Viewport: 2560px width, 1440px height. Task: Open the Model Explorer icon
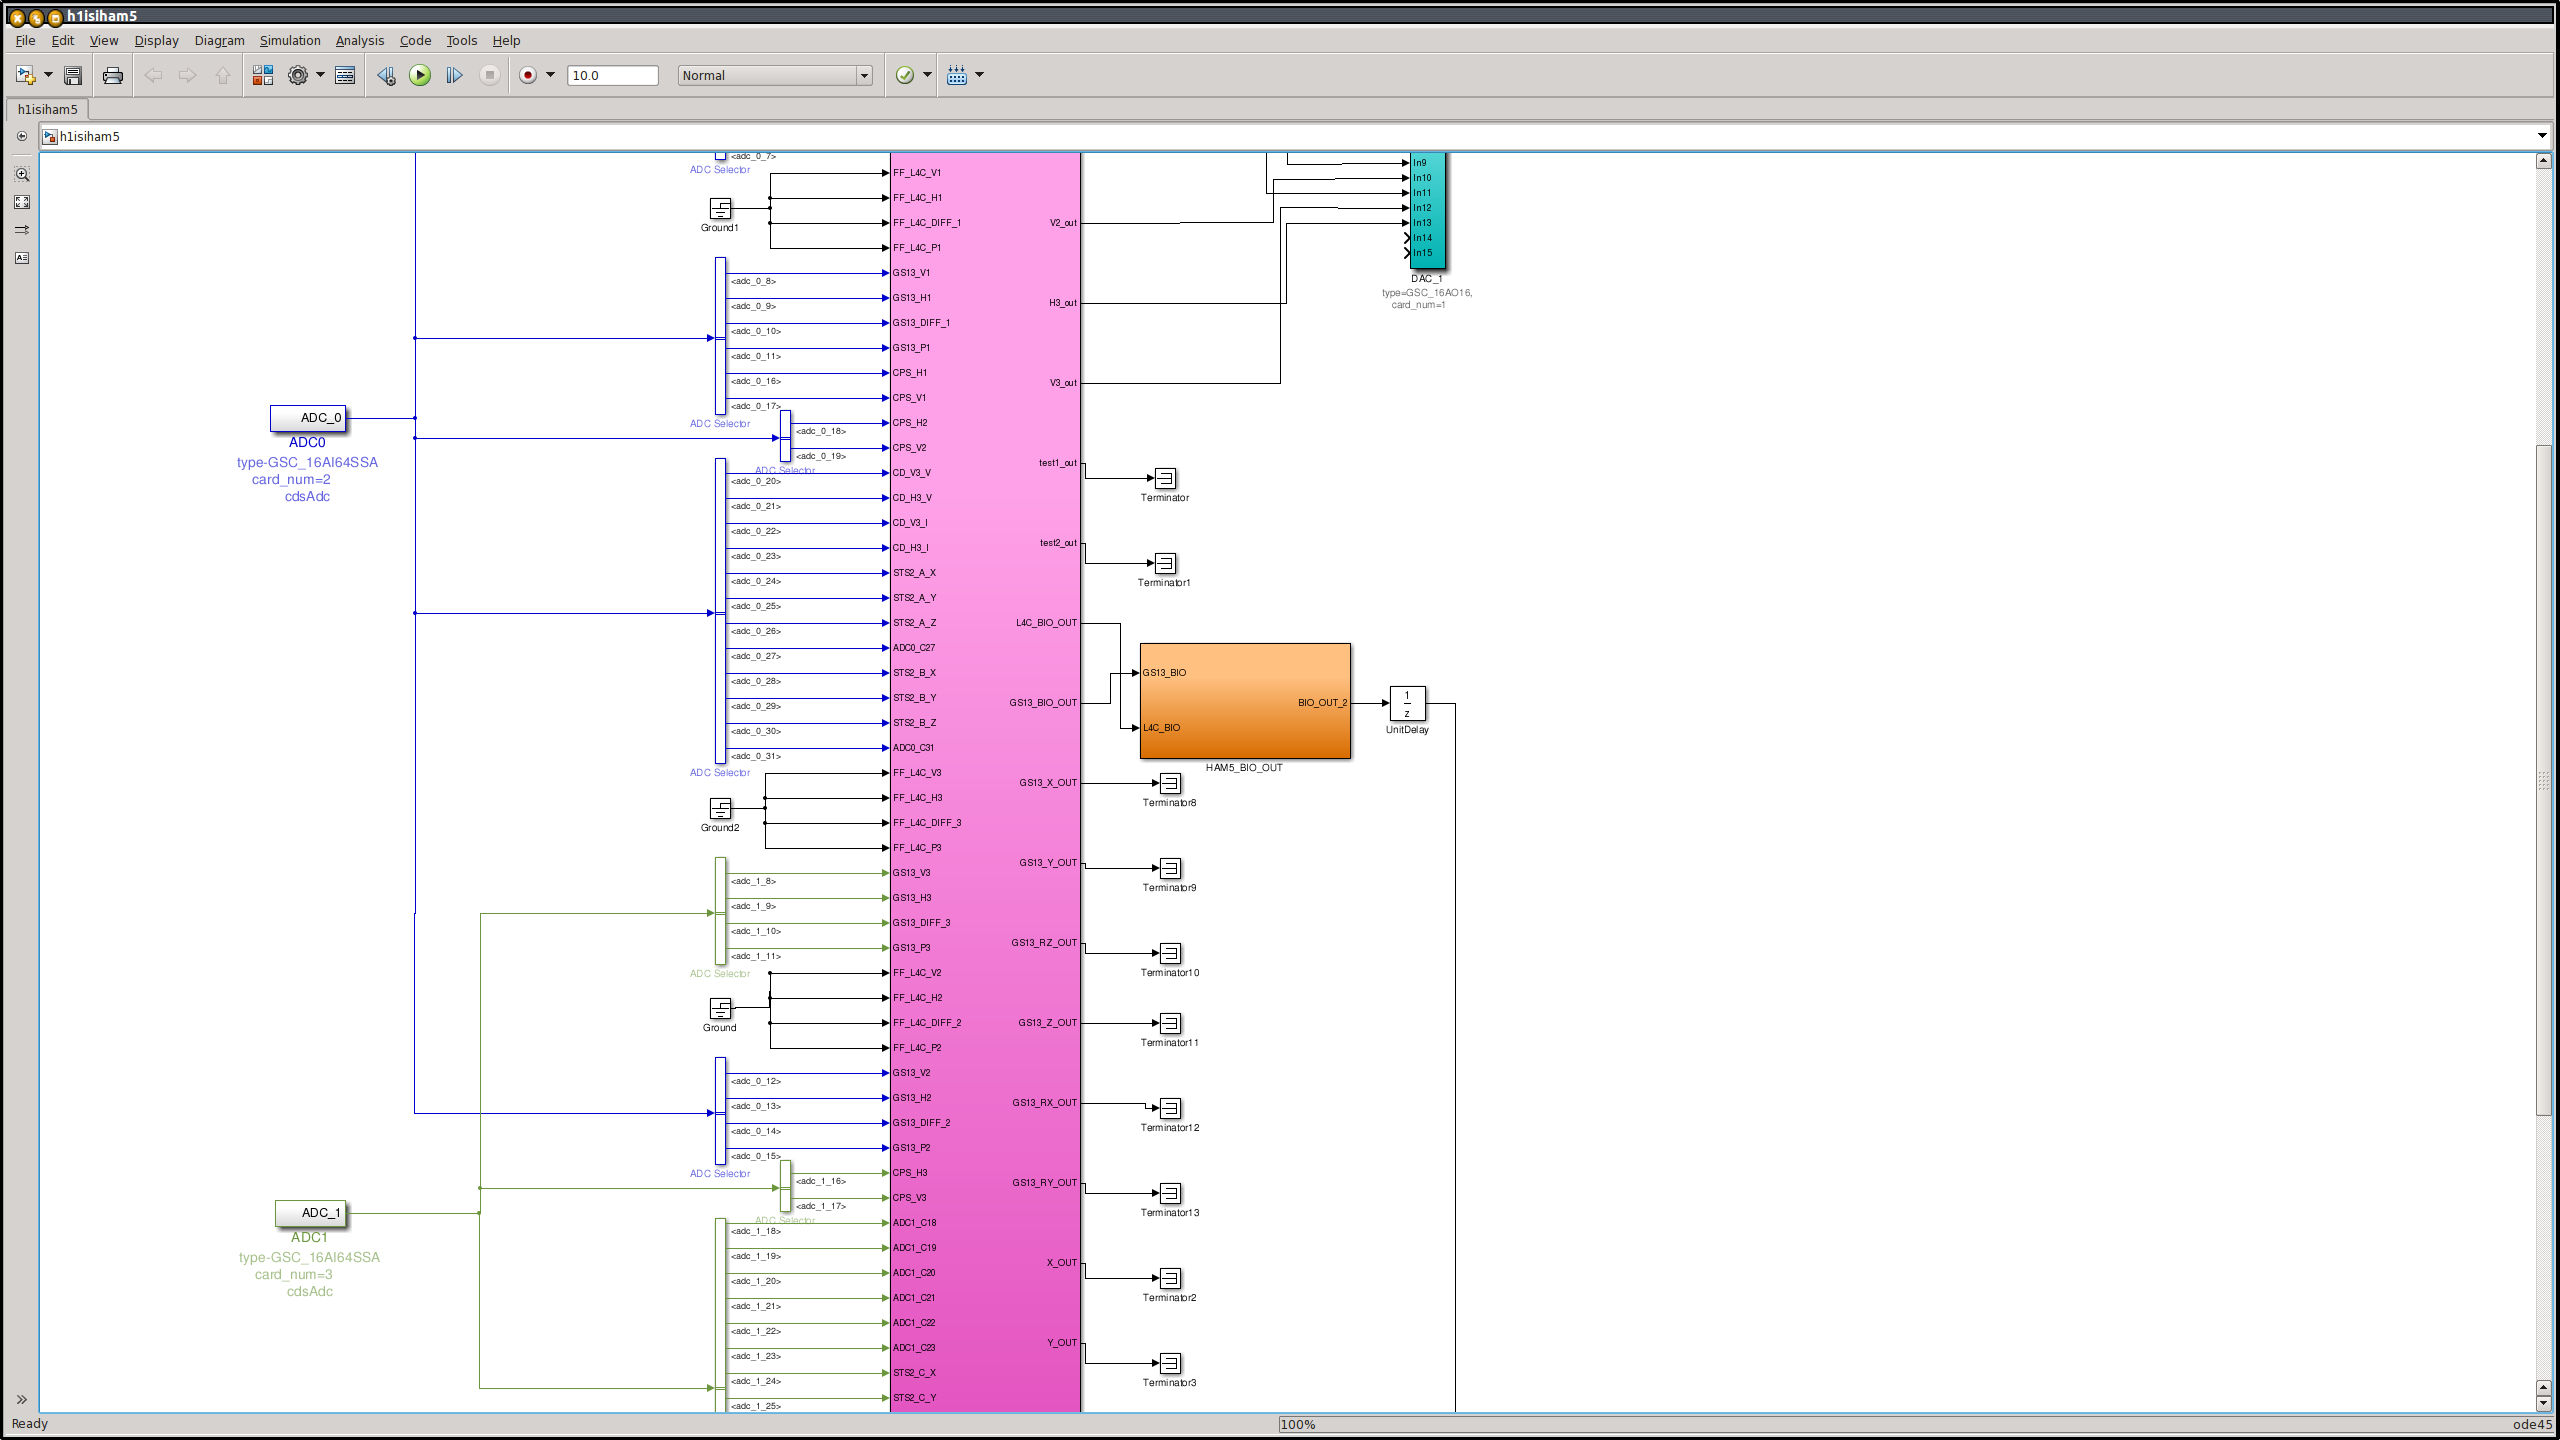345,75
